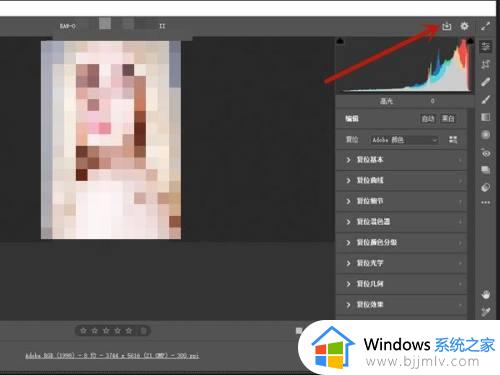Click the II icon in top bar
The image size is (500, 375).
162,26
